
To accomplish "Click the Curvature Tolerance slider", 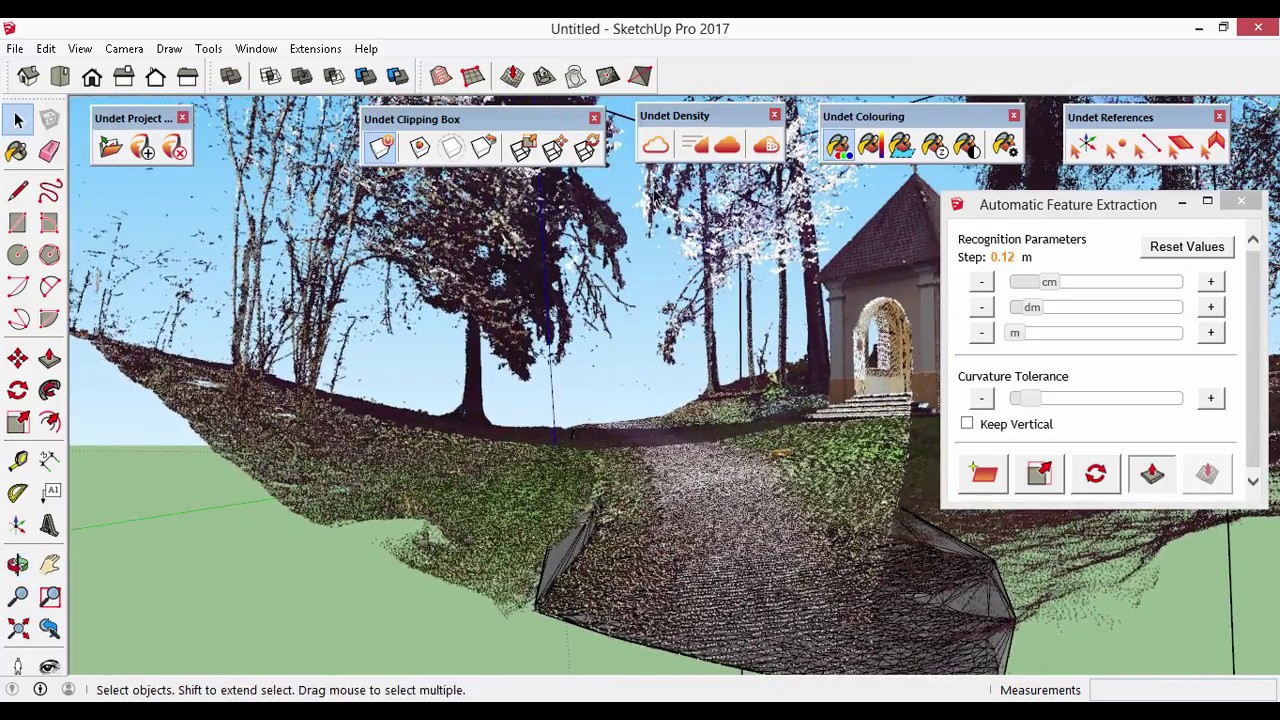I will point(1096,398).
